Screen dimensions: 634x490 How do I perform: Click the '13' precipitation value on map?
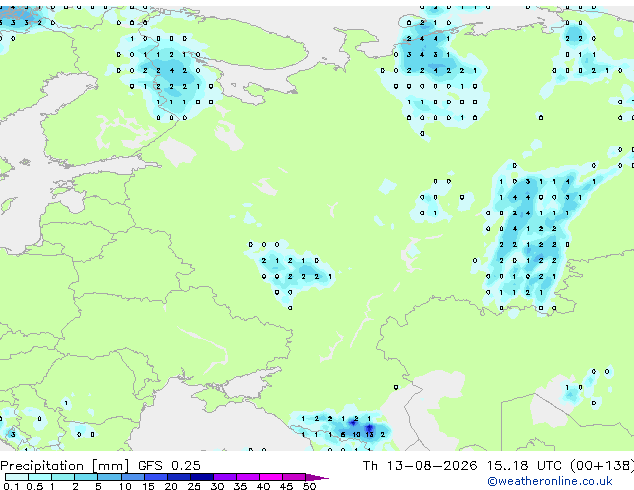(369, 435)
